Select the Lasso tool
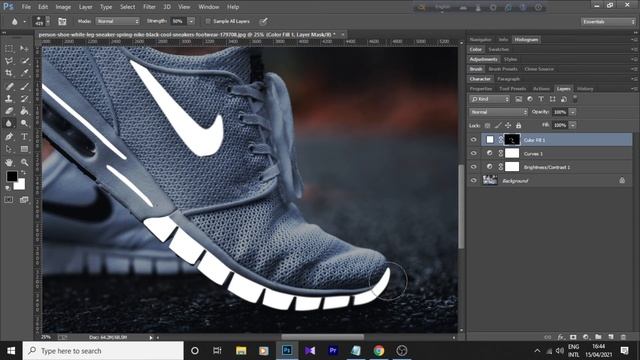Screen dimensions: 640x360 (x=9, y=61)
